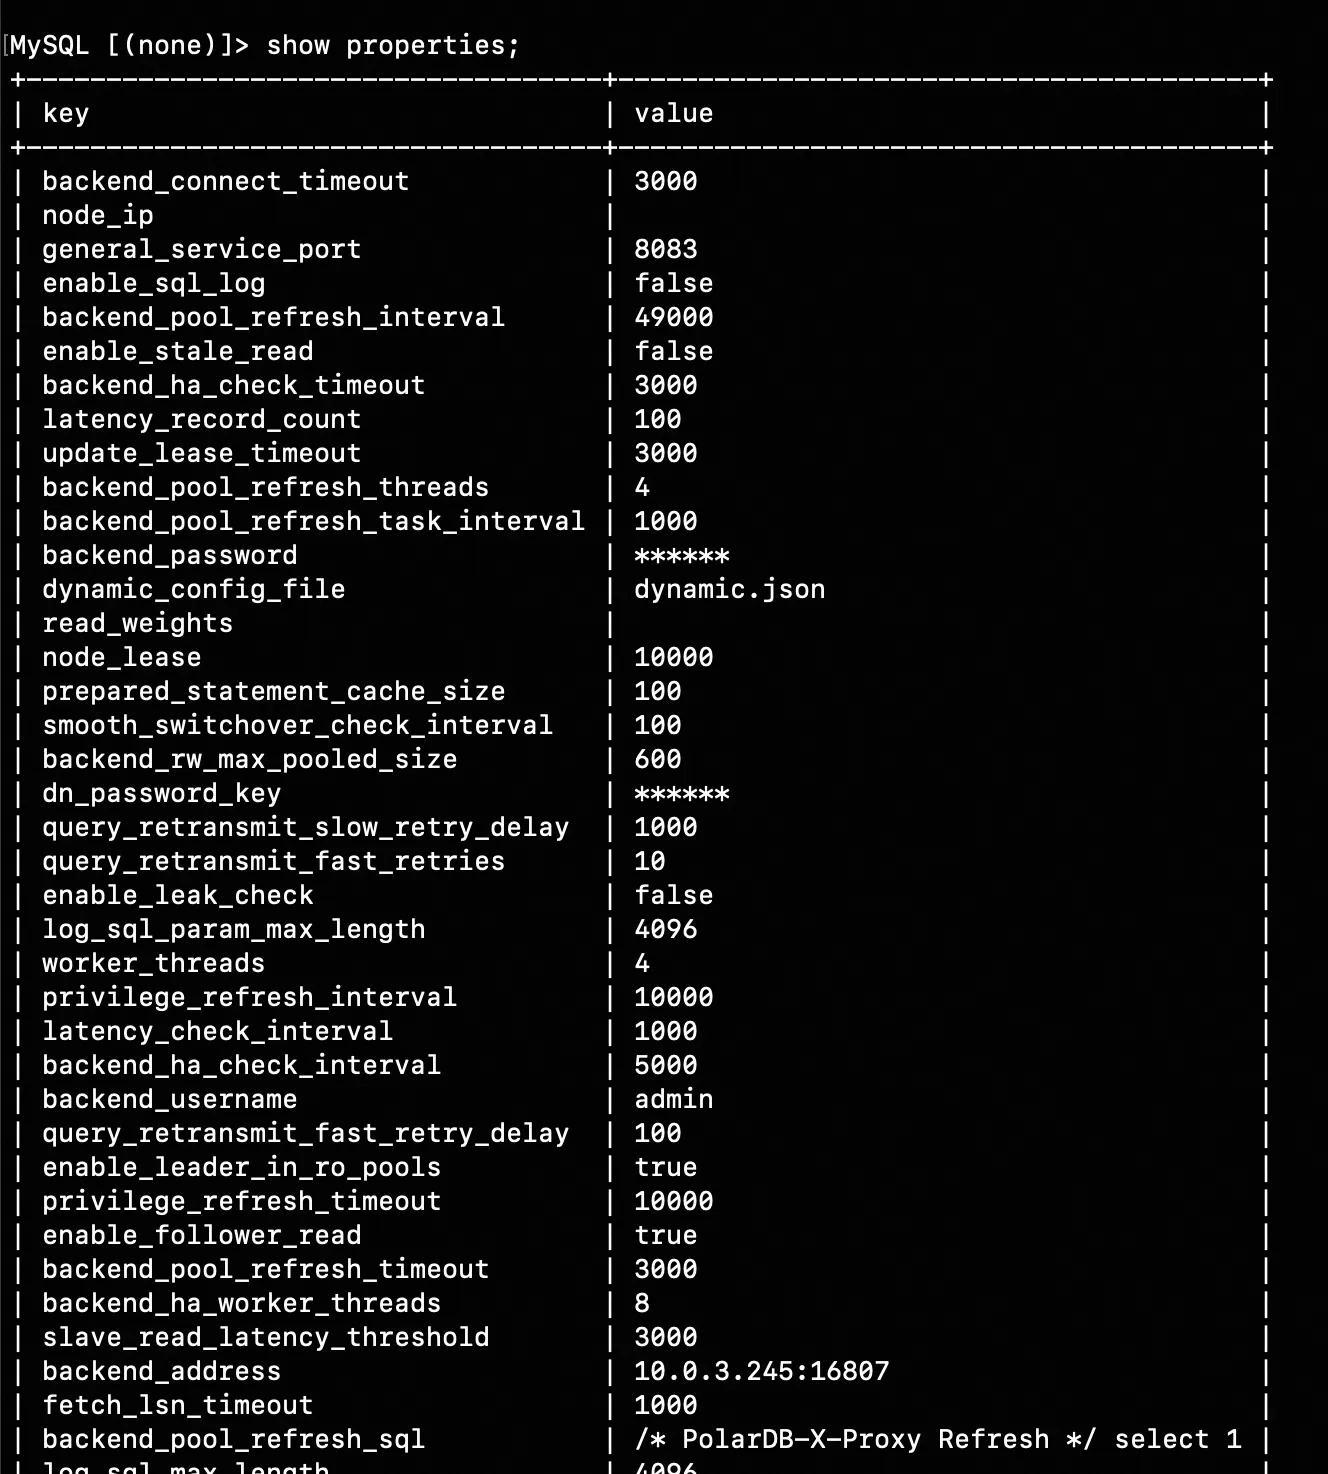Click the backend_password masked value
Screen dimensions: 1328x1474
point(681,556)
